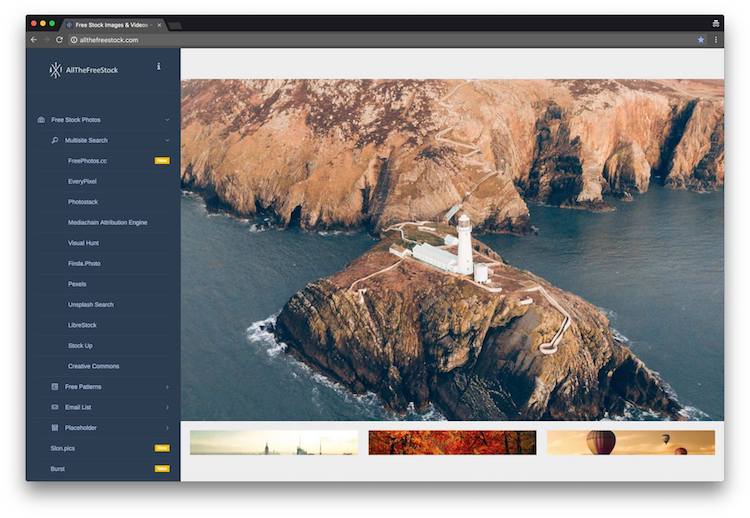Open Burst sidebar link
The width and height of the screenshot is (750, 518).
point(57,469)
